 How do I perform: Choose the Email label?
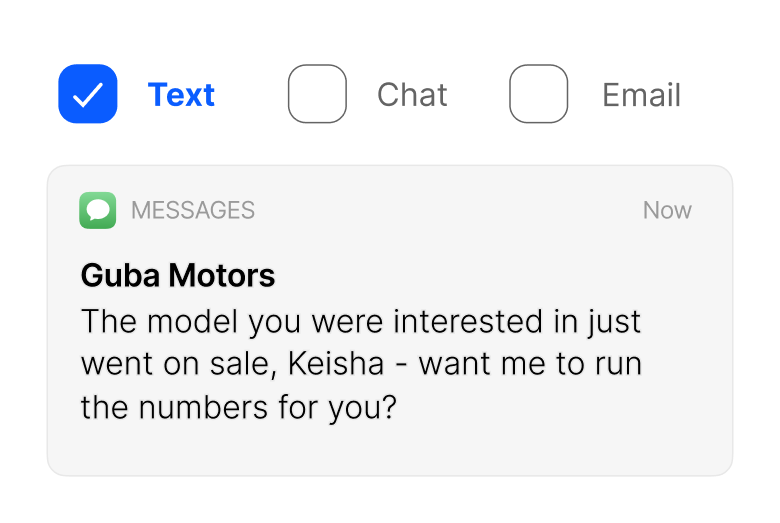point(641,95)
